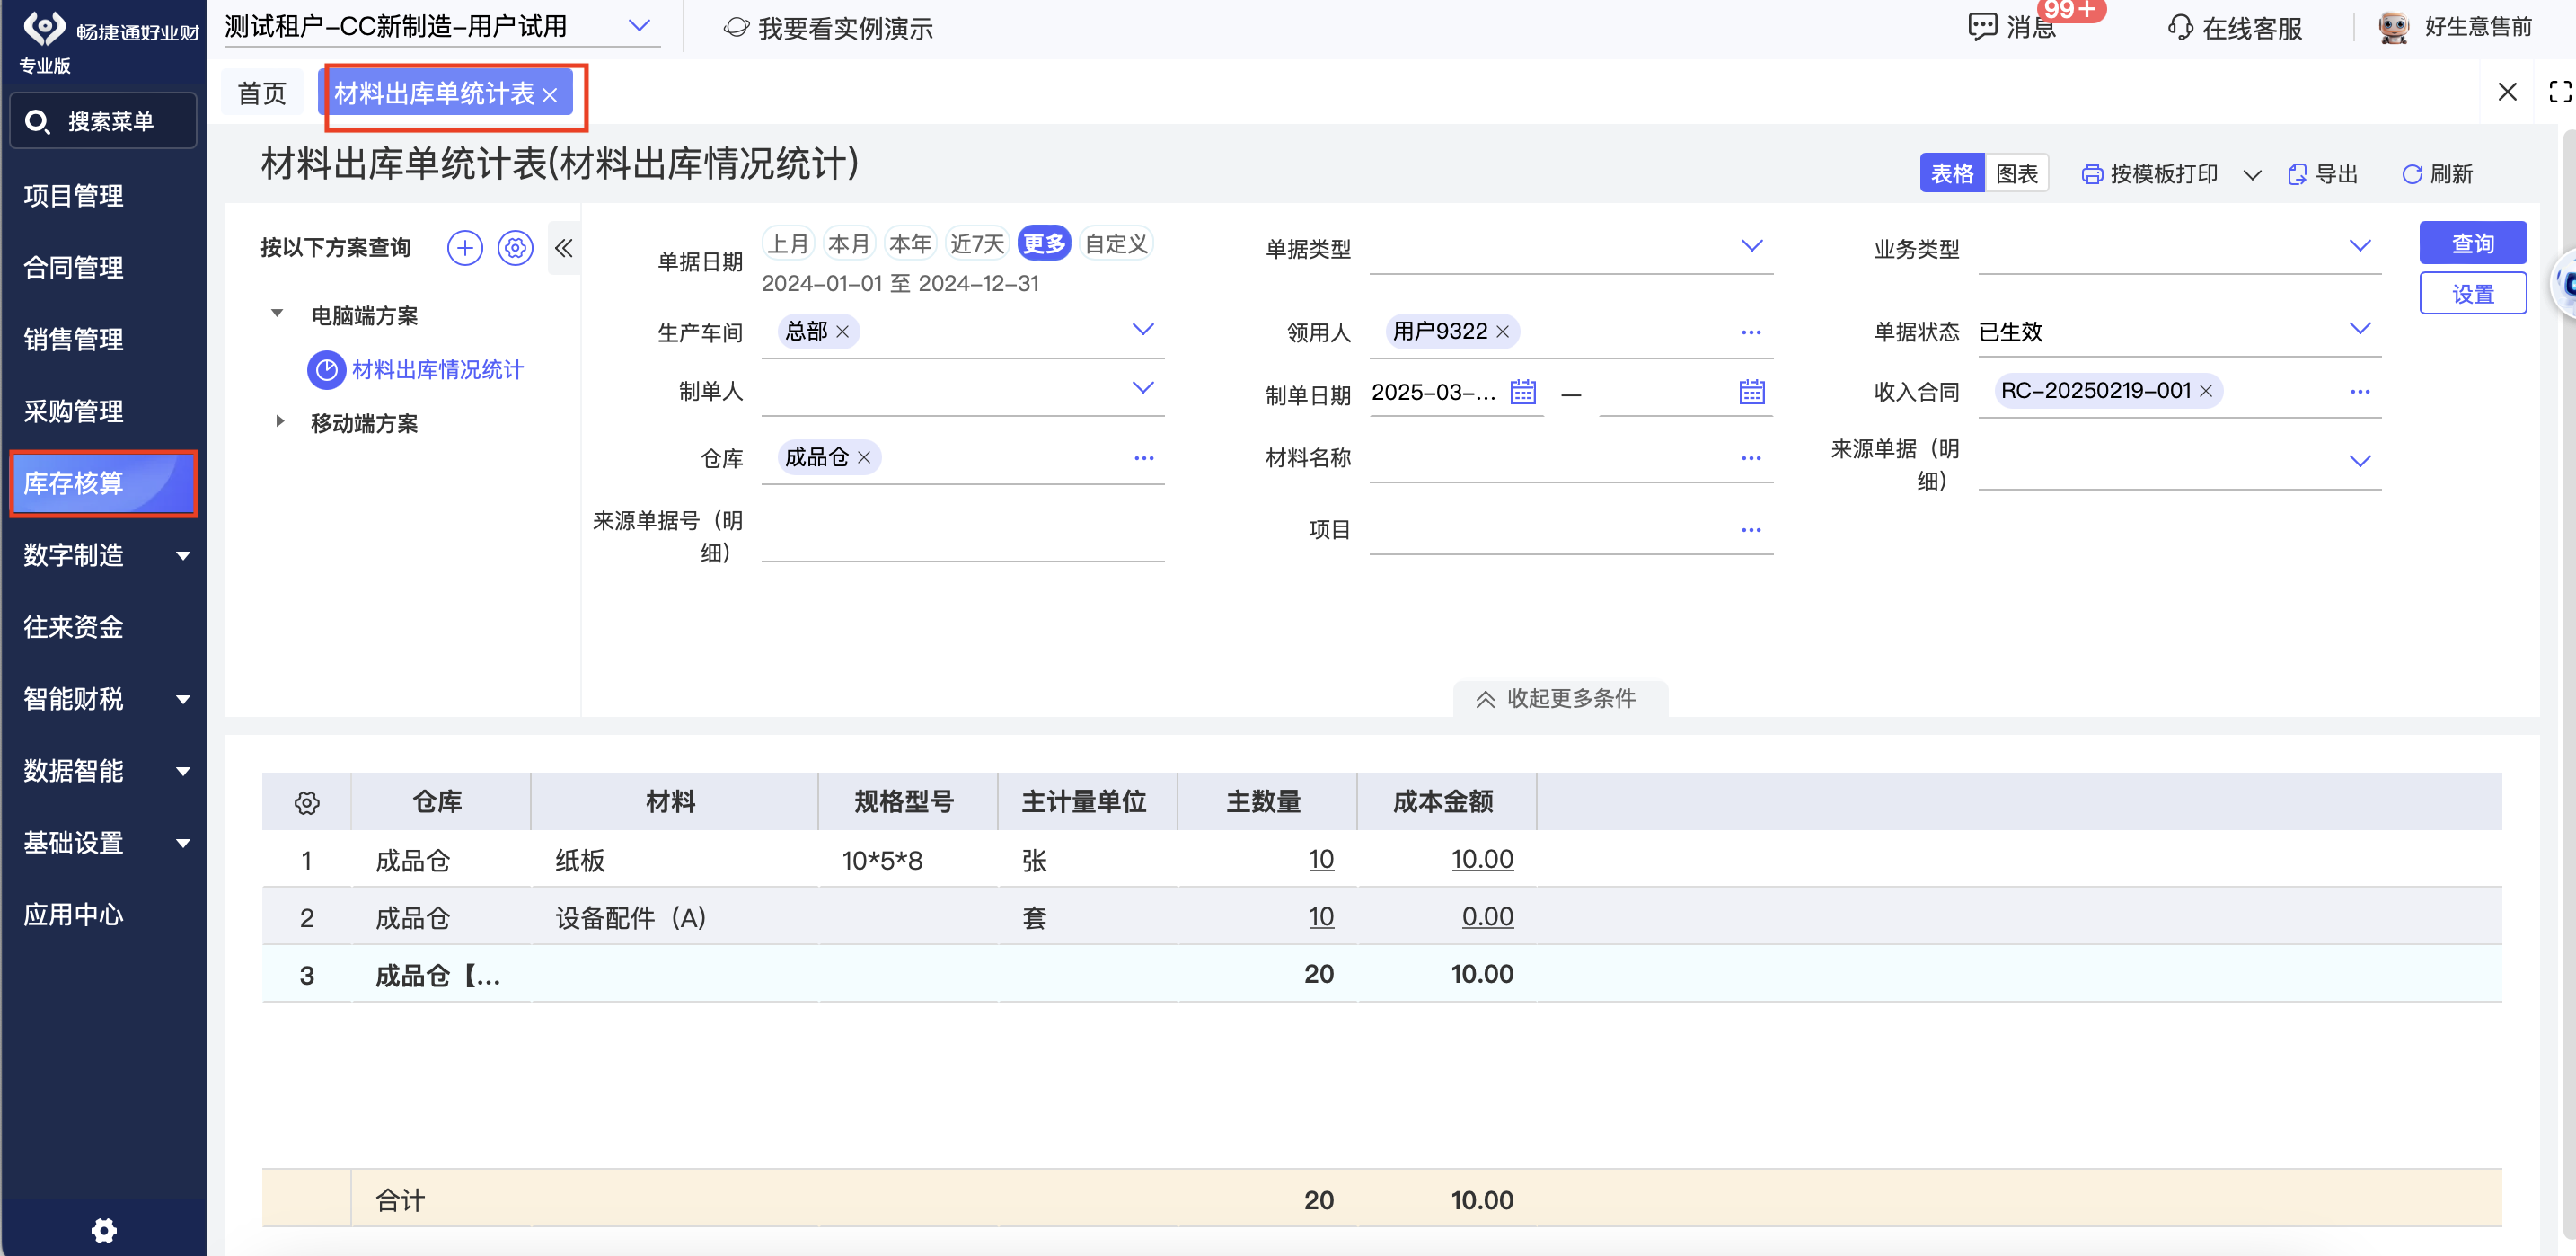Select 更多 date range option

[1044, 244]
